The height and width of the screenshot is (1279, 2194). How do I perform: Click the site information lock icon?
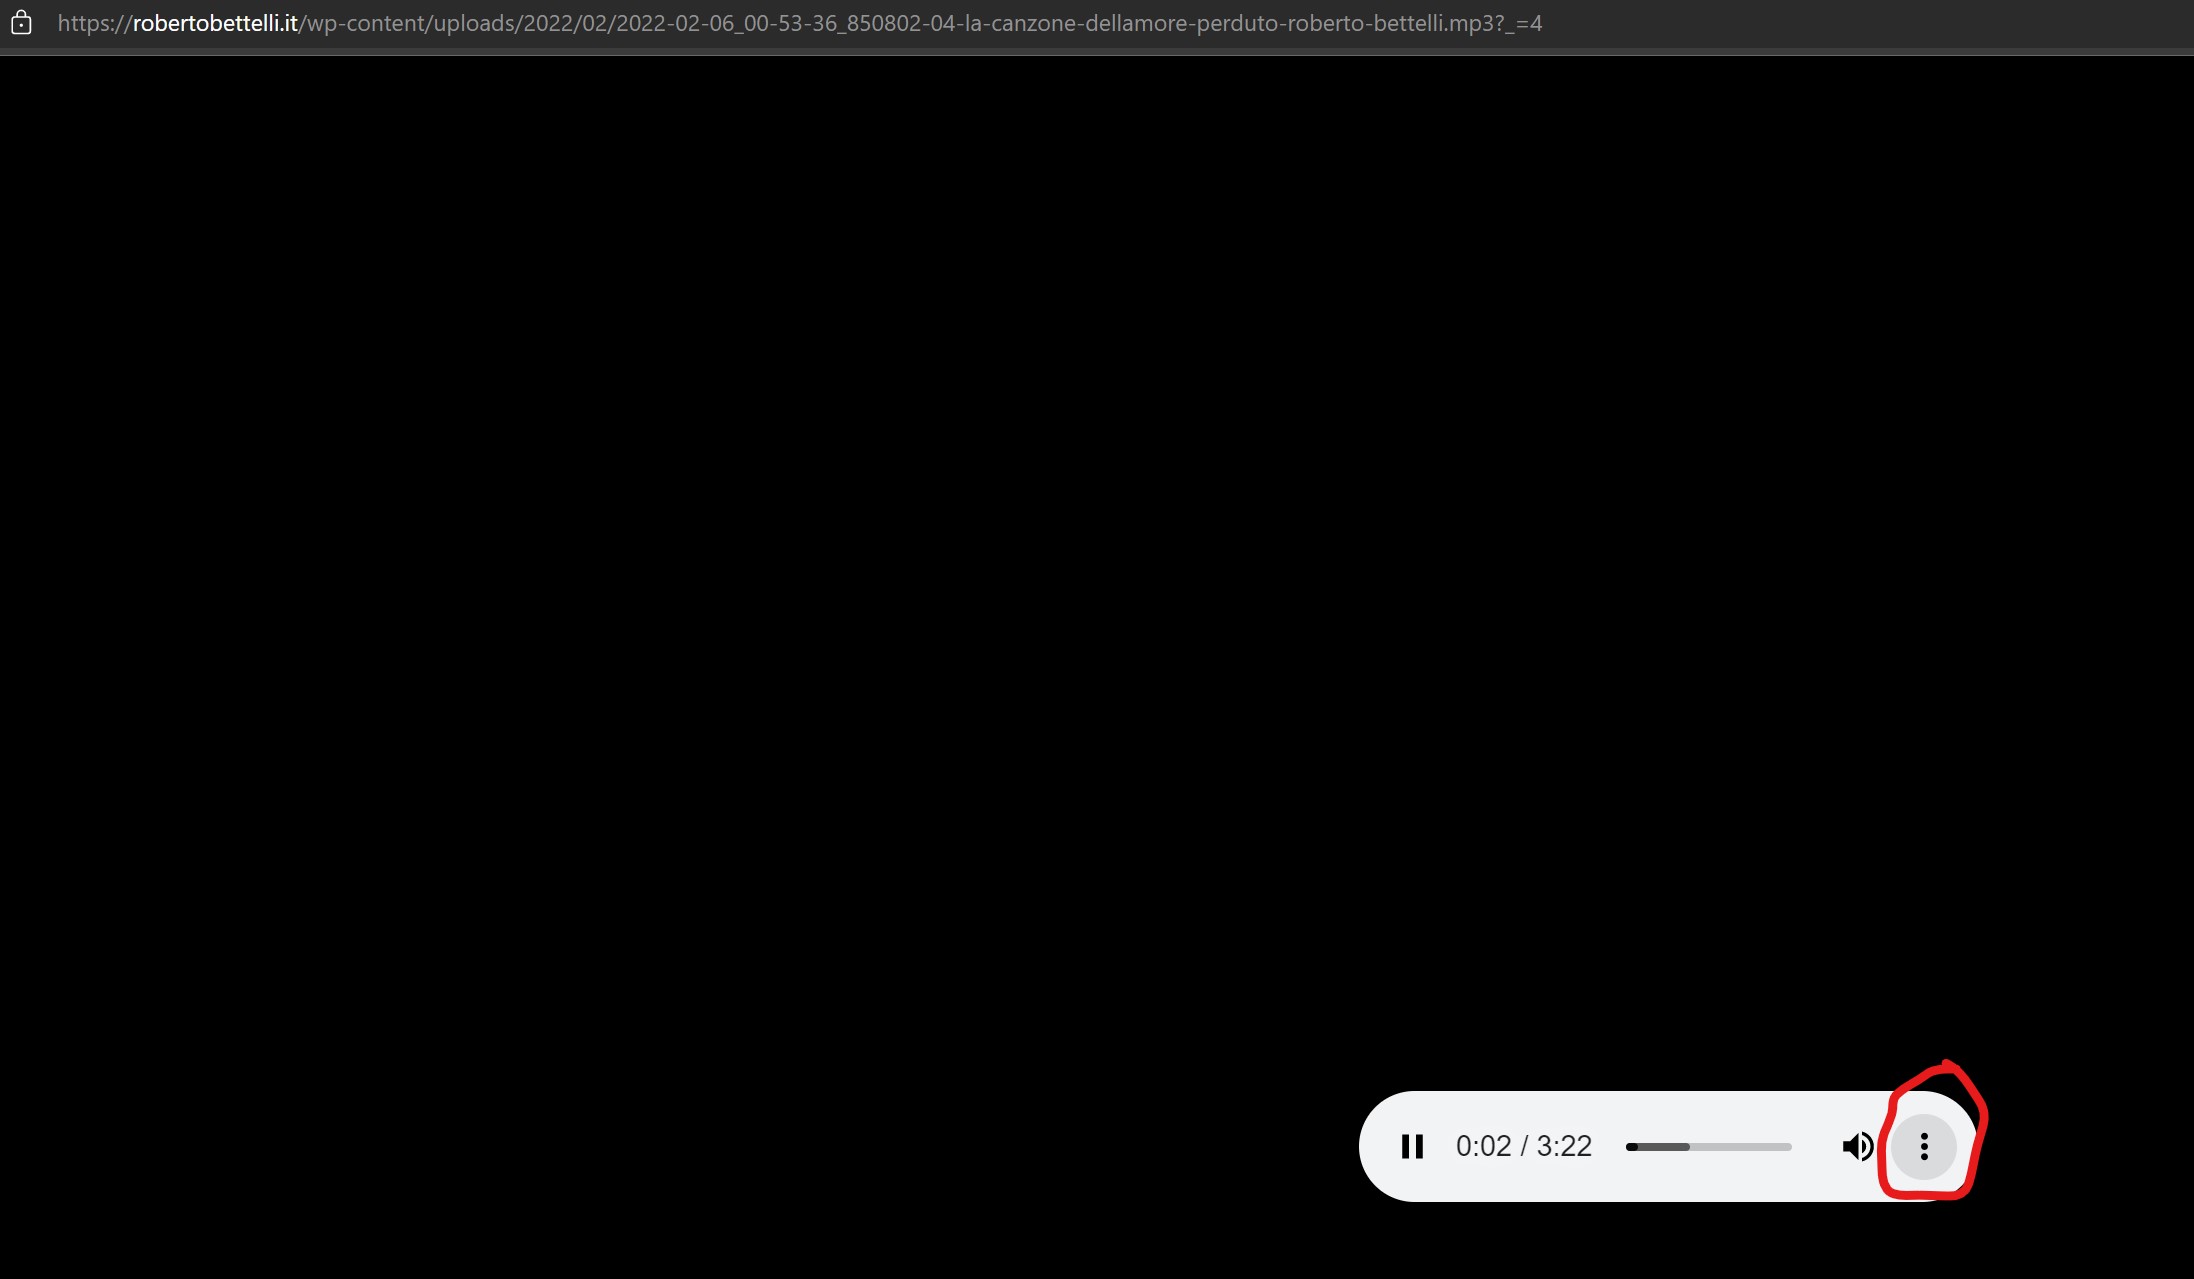[x=21, y=23]
